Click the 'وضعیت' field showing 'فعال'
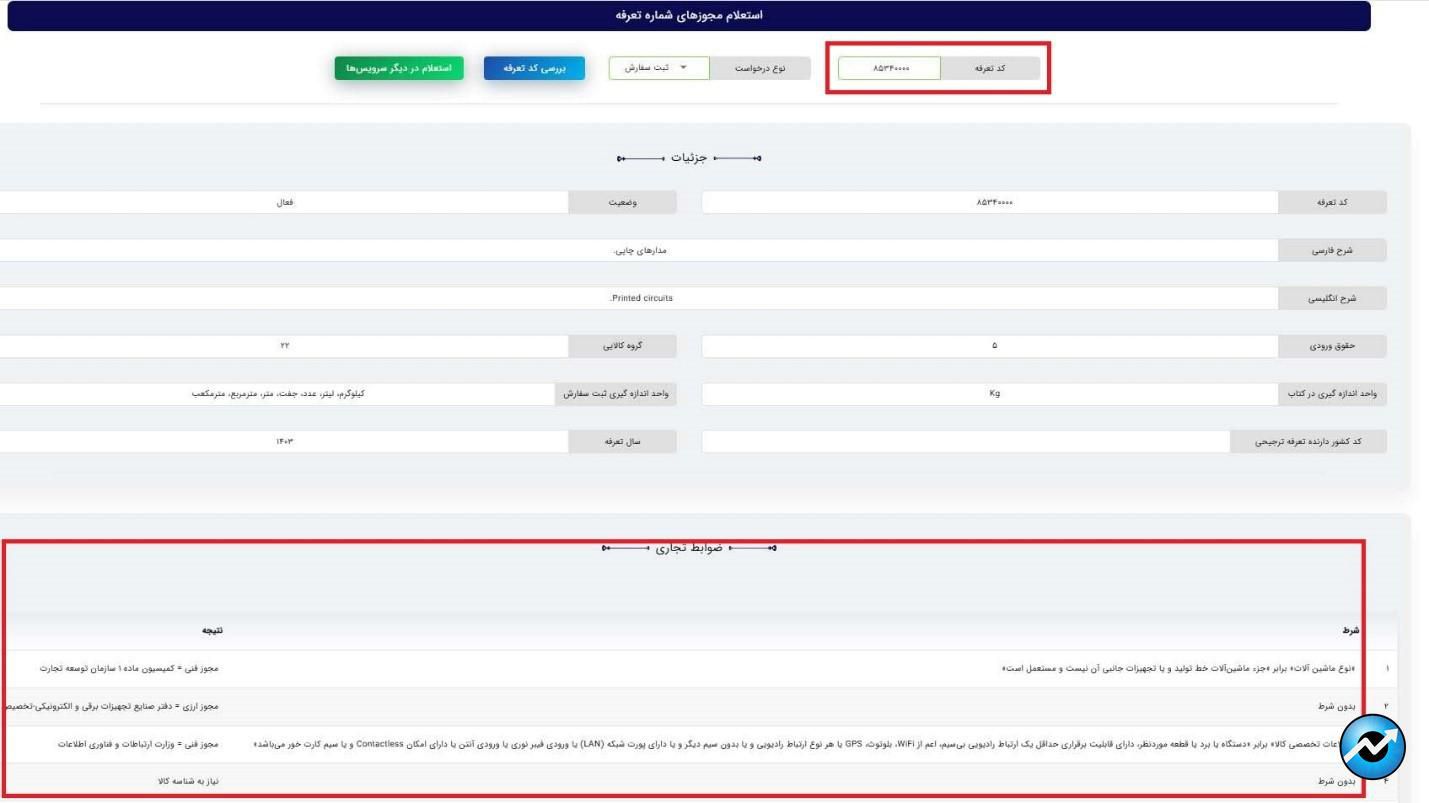Viewport: 1429px width, 803px height. [284, 202]
